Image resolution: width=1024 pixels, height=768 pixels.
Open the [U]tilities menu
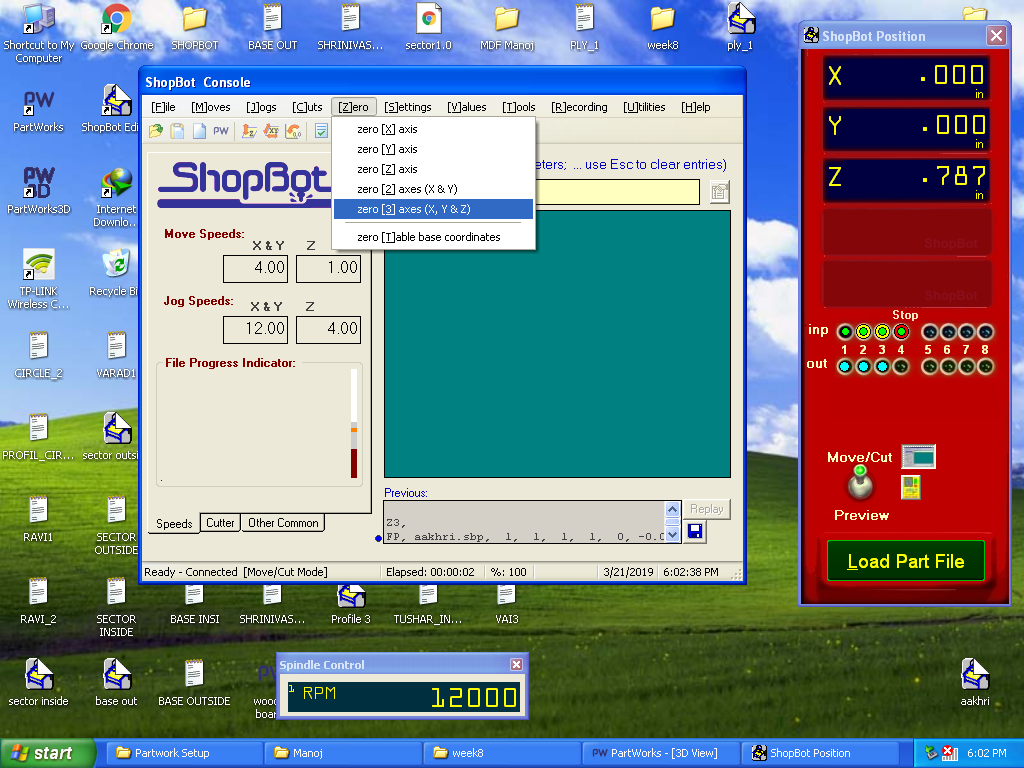point(644,107)
